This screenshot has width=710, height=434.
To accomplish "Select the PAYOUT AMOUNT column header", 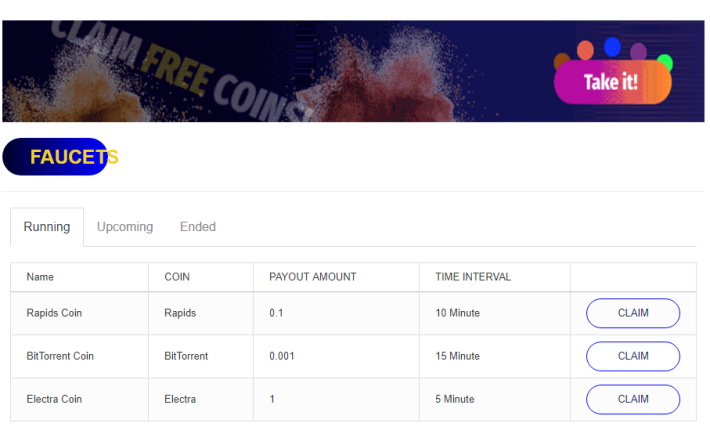I will tap(312, 277).
